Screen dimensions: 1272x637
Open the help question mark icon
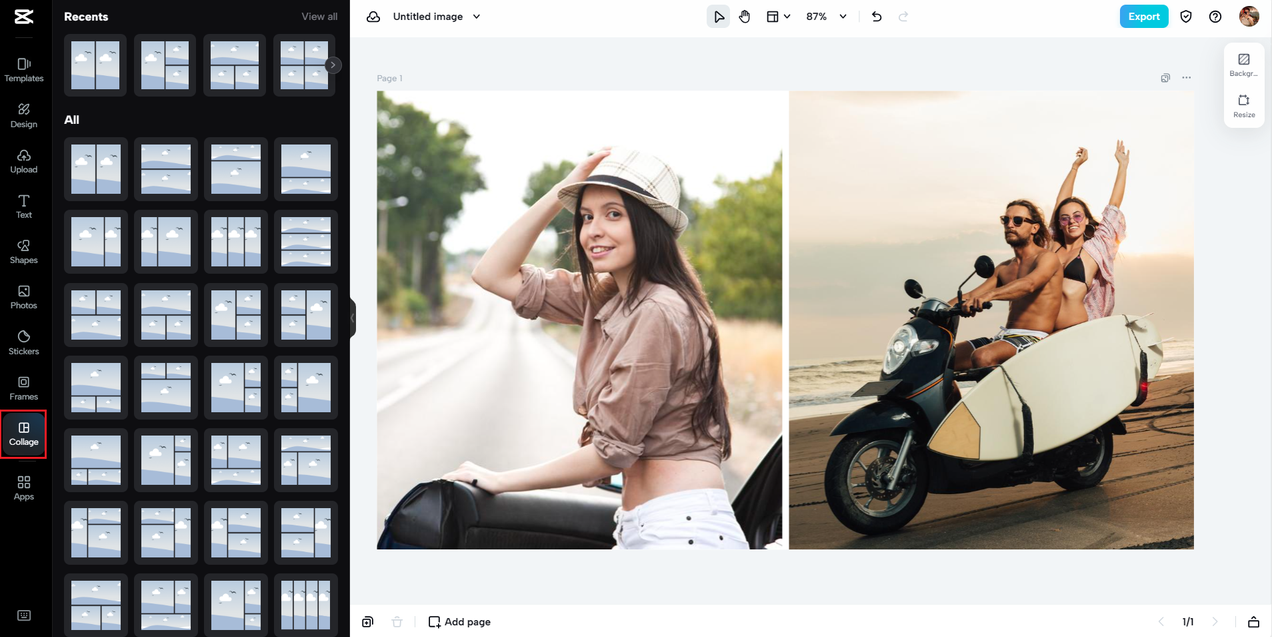click(1215, 17)
